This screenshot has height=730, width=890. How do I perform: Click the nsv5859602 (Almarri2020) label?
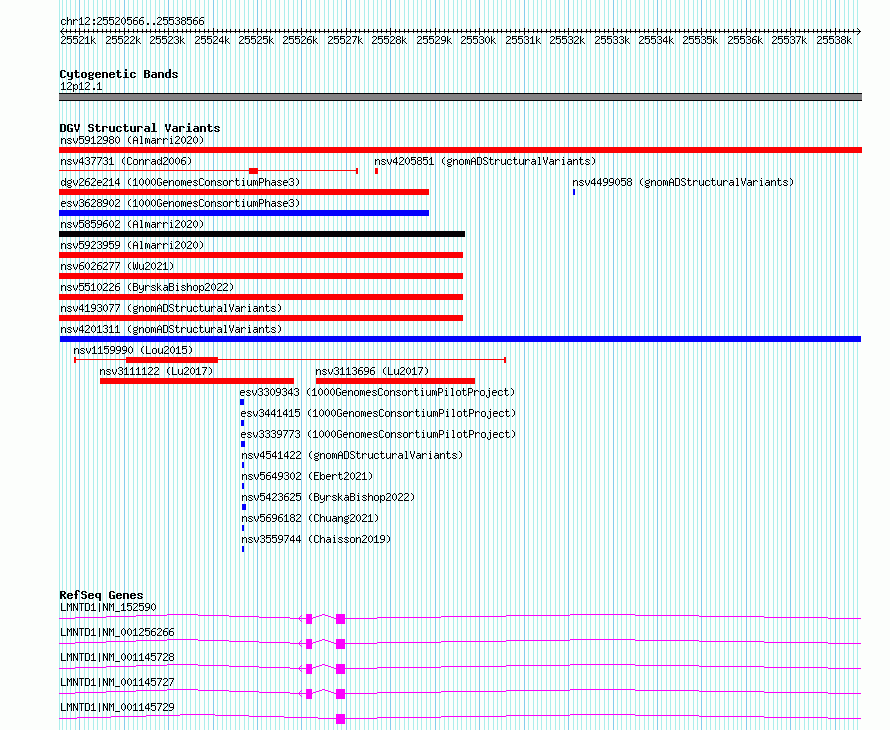pyautogui.click(x=132, y=224)
